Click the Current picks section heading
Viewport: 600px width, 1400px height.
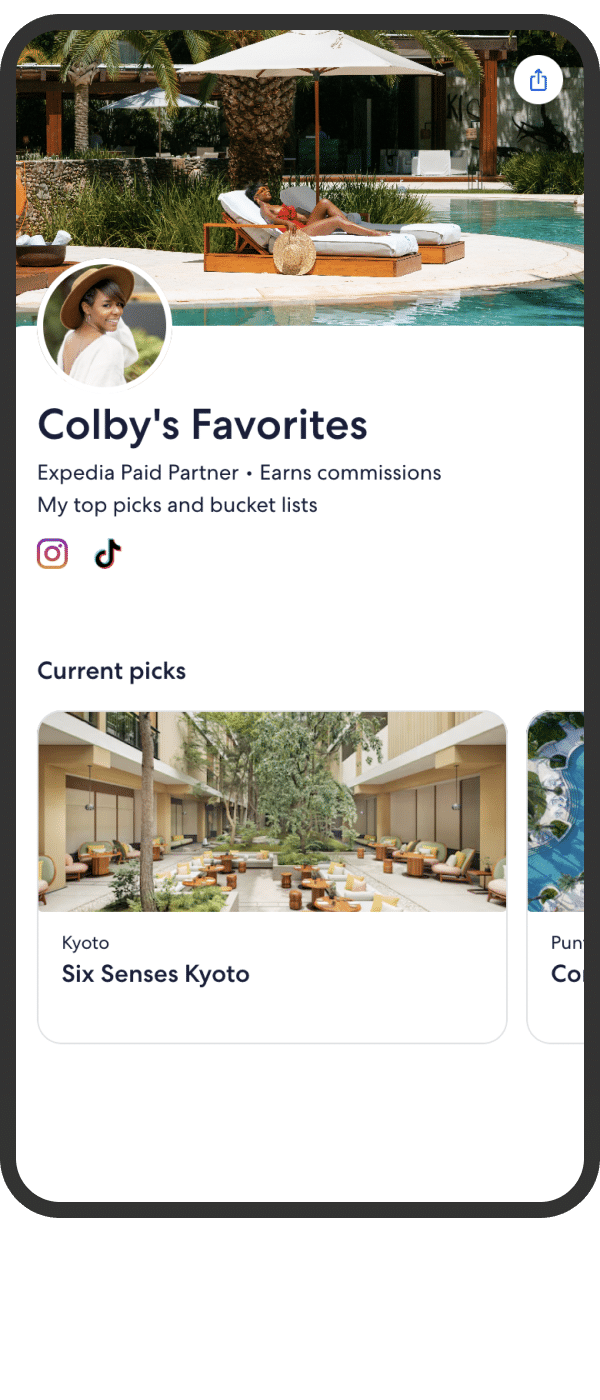[111, 671]
